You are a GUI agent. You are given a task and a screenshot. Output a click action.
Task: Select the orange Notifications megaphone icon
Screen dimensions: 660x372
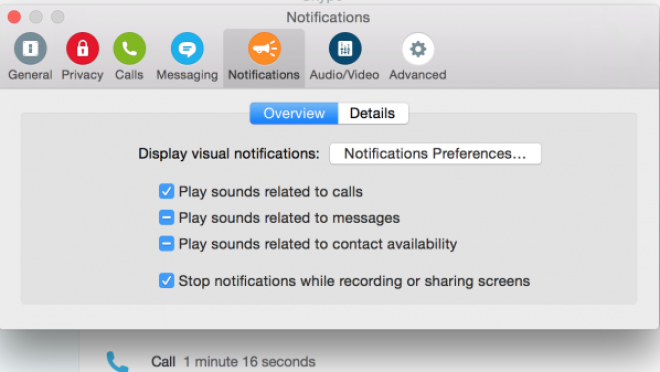tap(264, 48)
